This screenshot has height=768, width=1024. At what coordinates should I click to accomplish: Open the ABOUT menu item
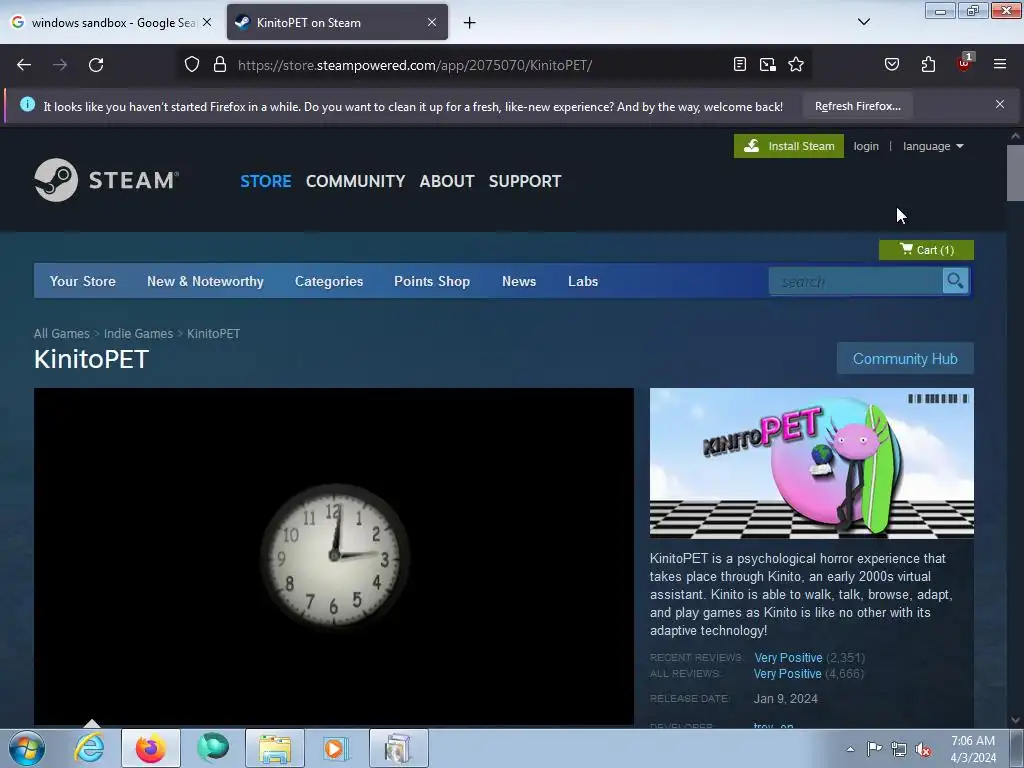click(x=447, y=181)
